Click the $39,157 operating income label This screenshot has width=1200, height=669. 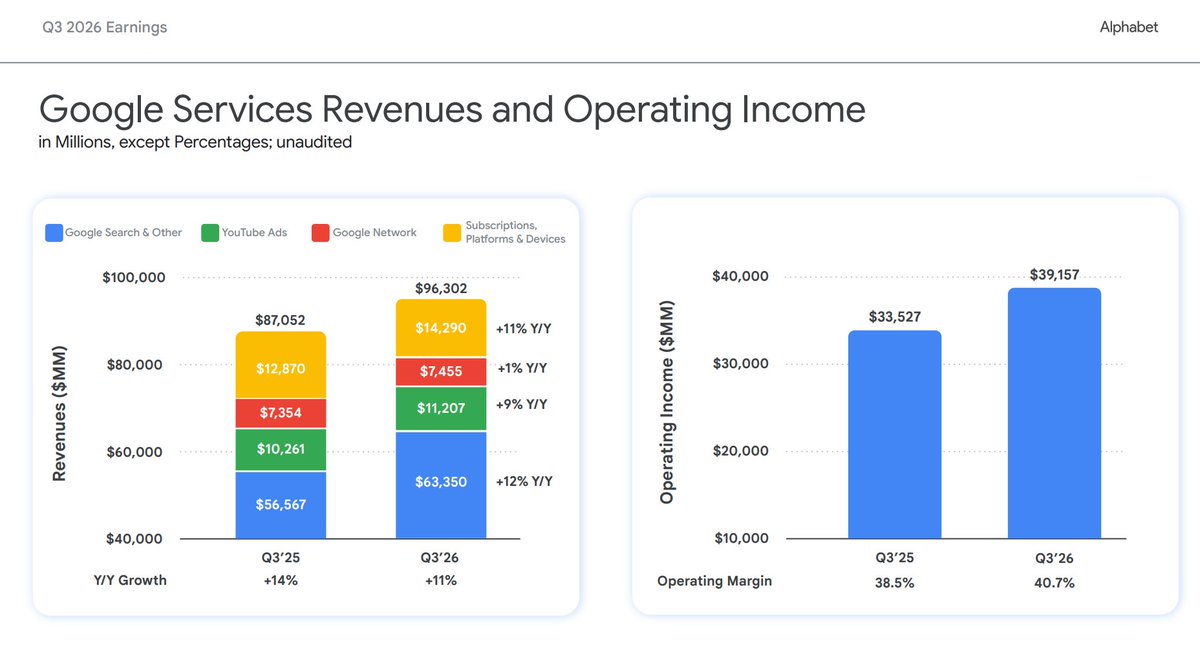pyautogui.click(x=1054, y=274)
